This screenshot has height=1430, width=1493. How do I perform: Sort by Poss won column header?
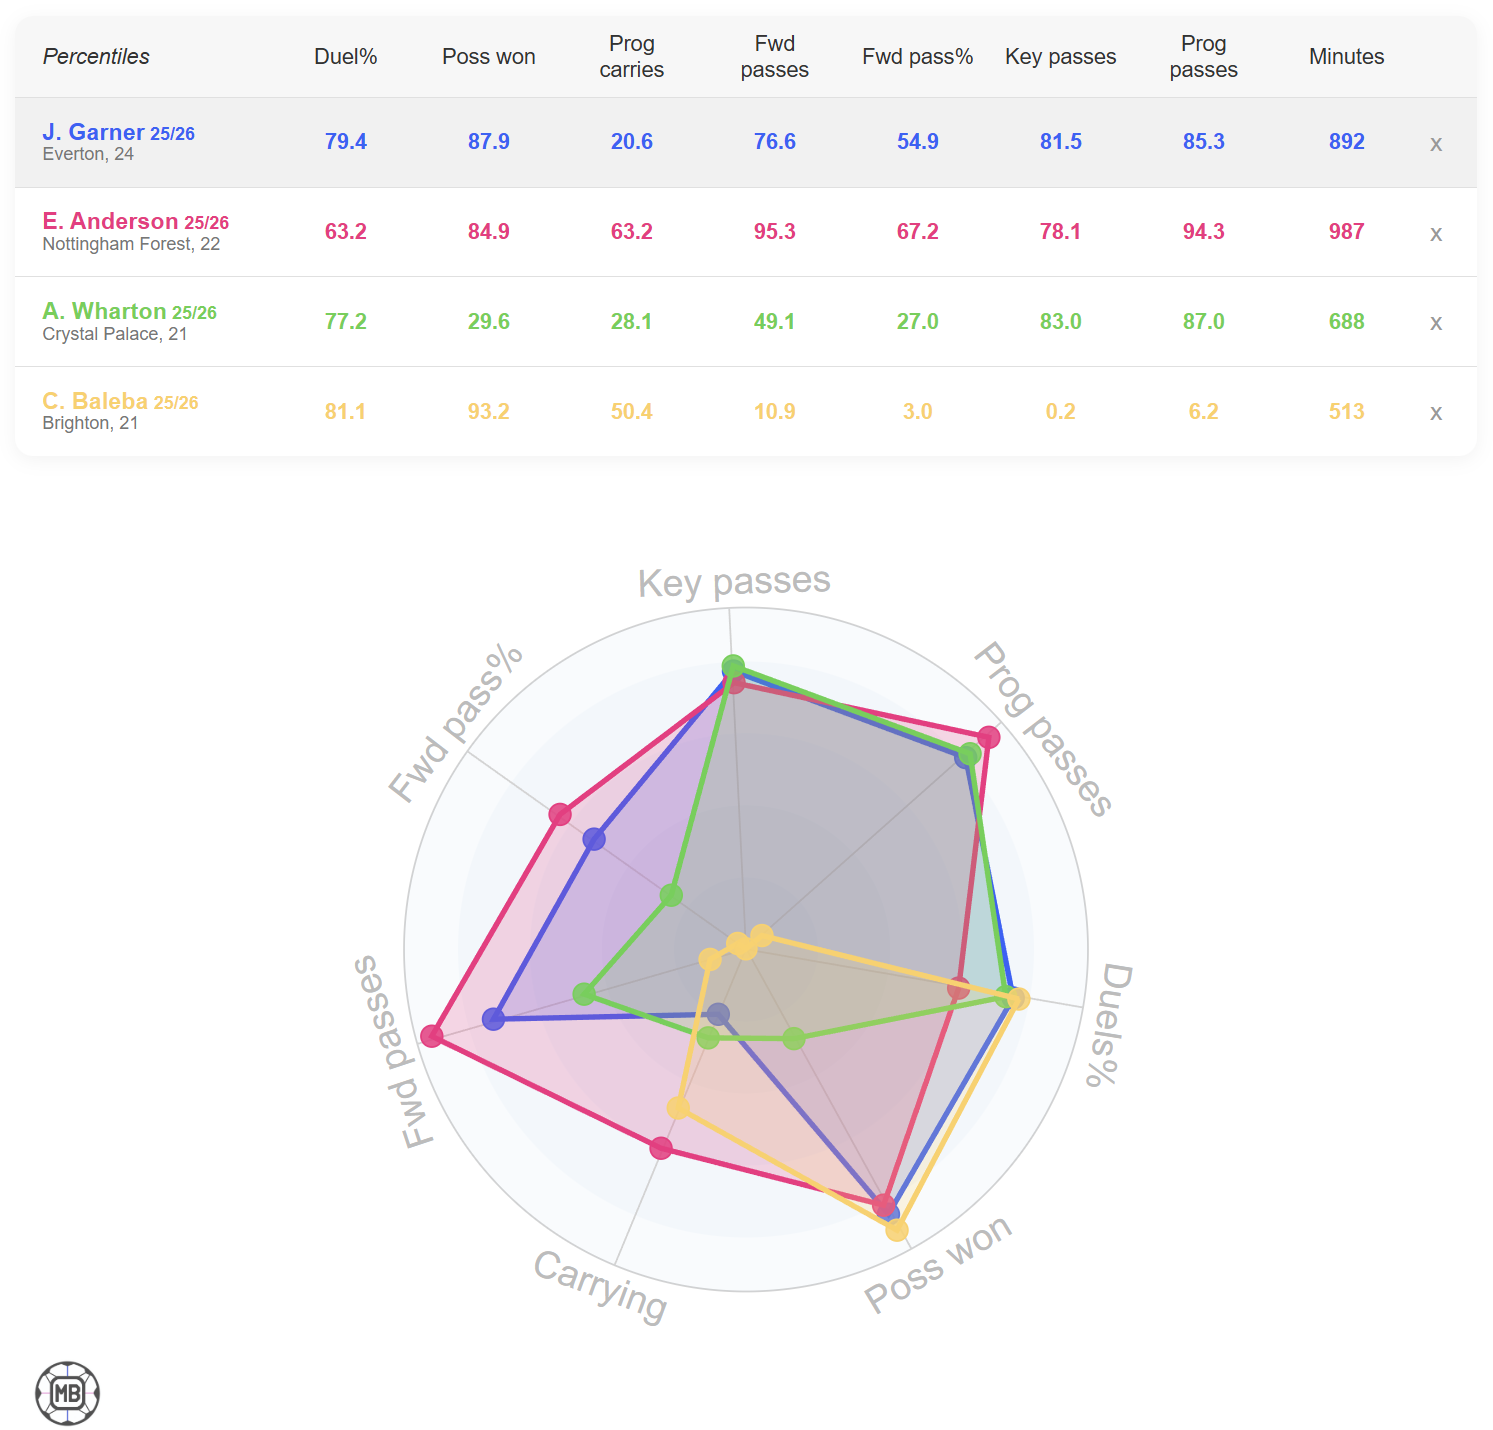[x=488, y=57]
